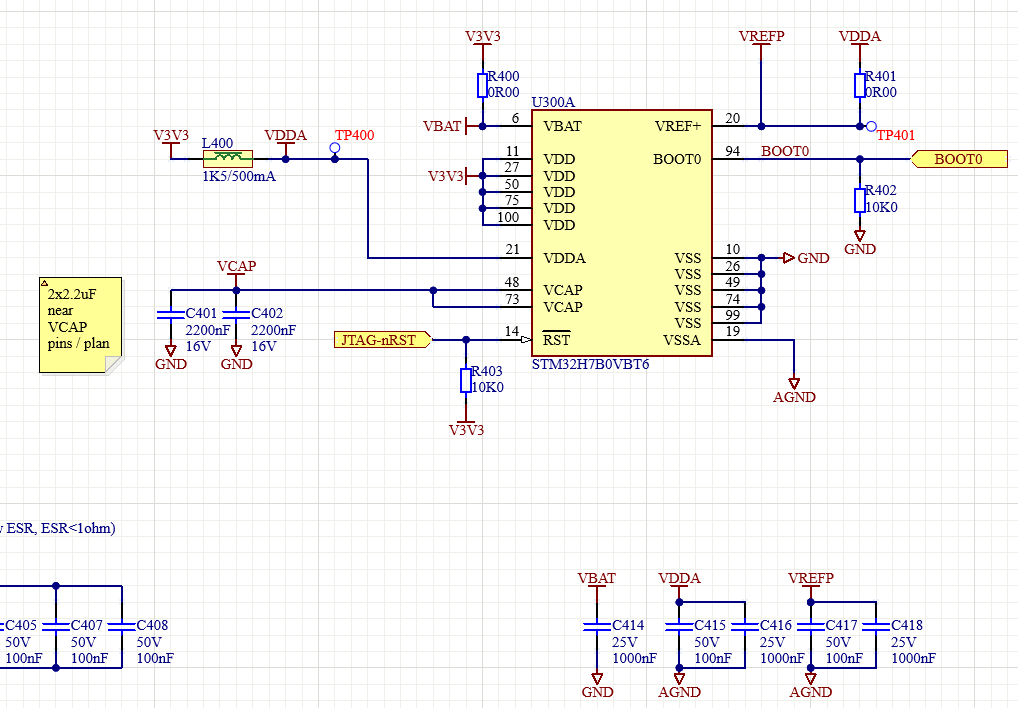Image resolution: width=1018 pixels, height=708 pixels.
Task: Click the BOOT0 yellow port flag
Action: point(962,158)
